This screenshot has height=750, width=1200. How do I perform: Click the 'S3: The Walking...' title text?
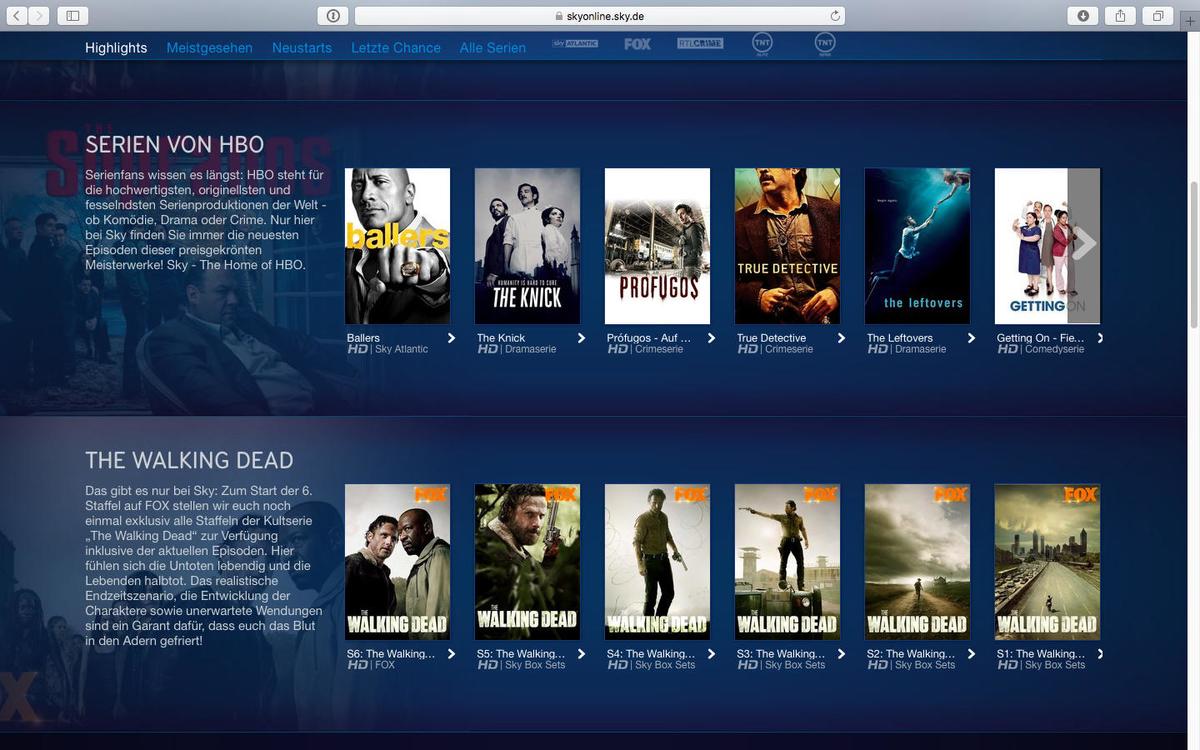click(x=781, y=654)
